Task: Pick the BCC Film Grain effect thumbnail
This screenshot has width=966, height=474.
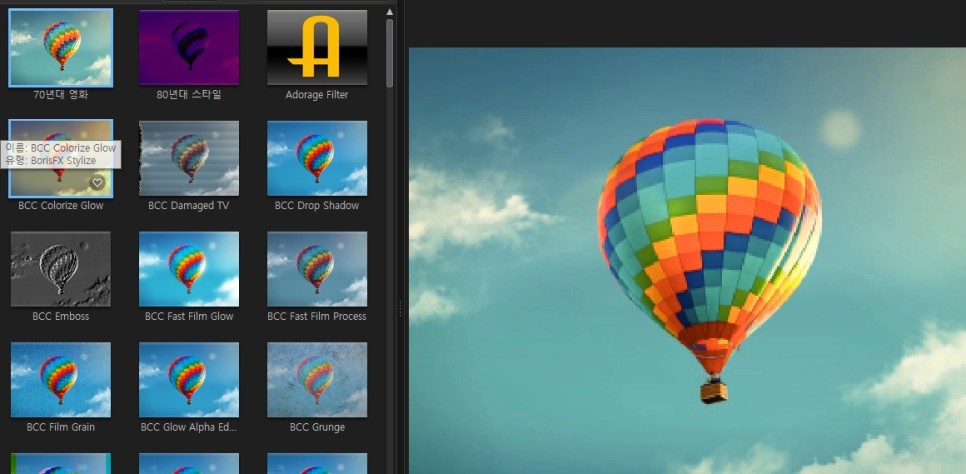Action: 61,380
